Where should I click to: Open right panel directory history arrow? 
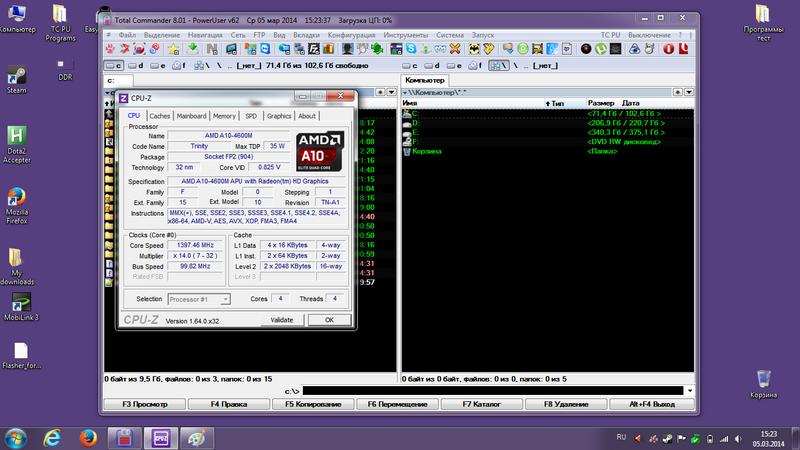click(689, 92)
